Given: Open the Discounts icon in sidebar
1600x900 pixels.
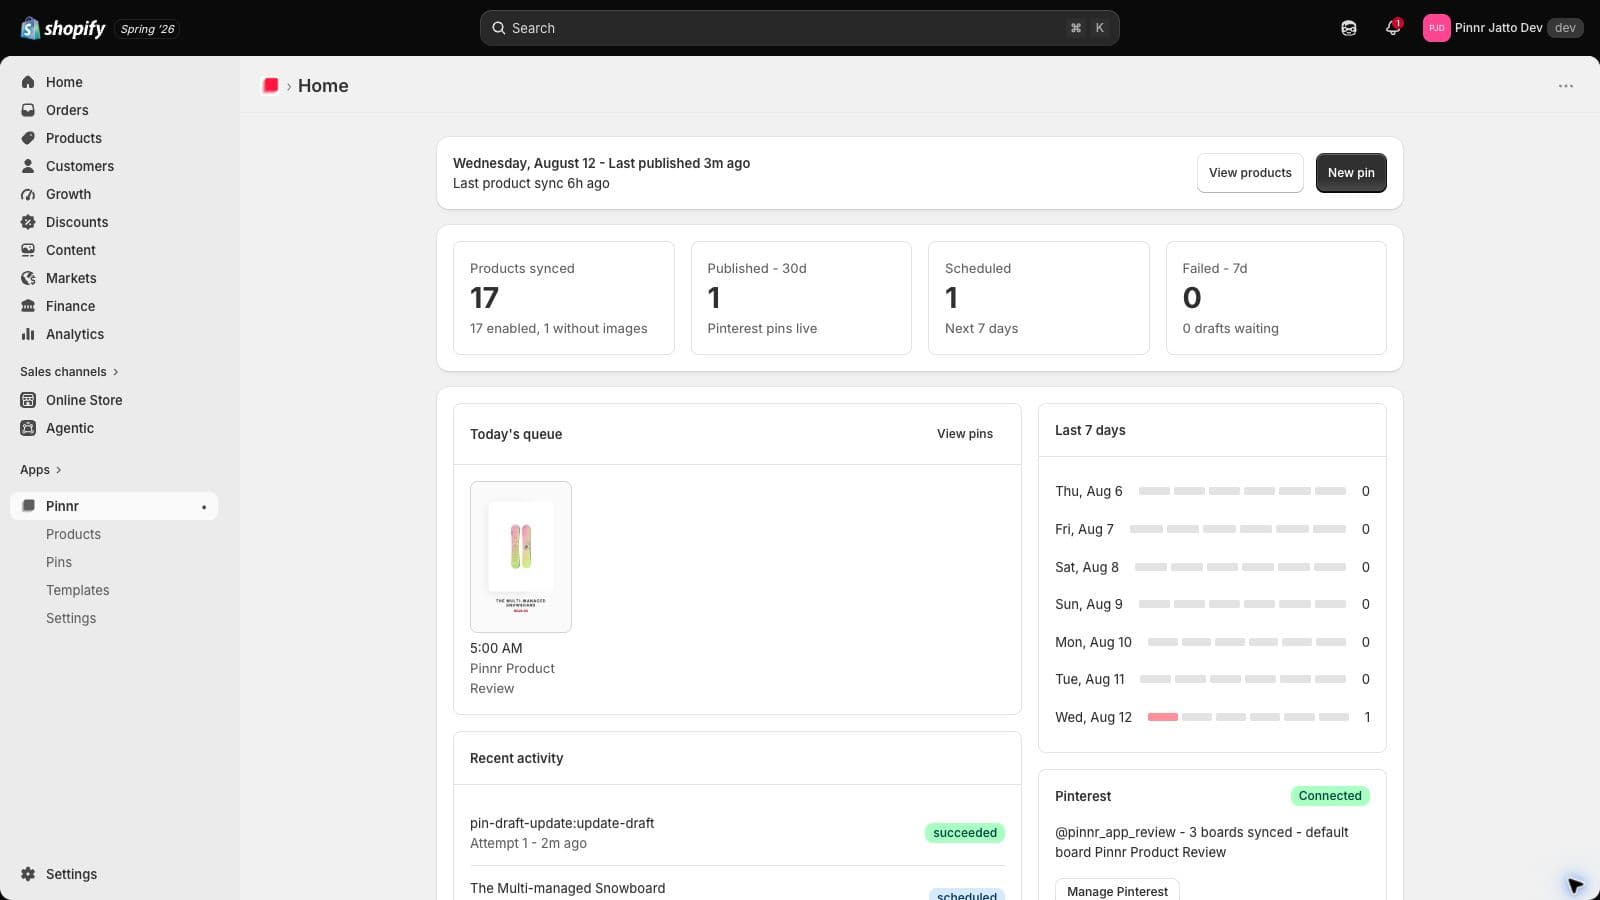Looking at the screenshot, I should pyautogui.click(x=28, y=222).
